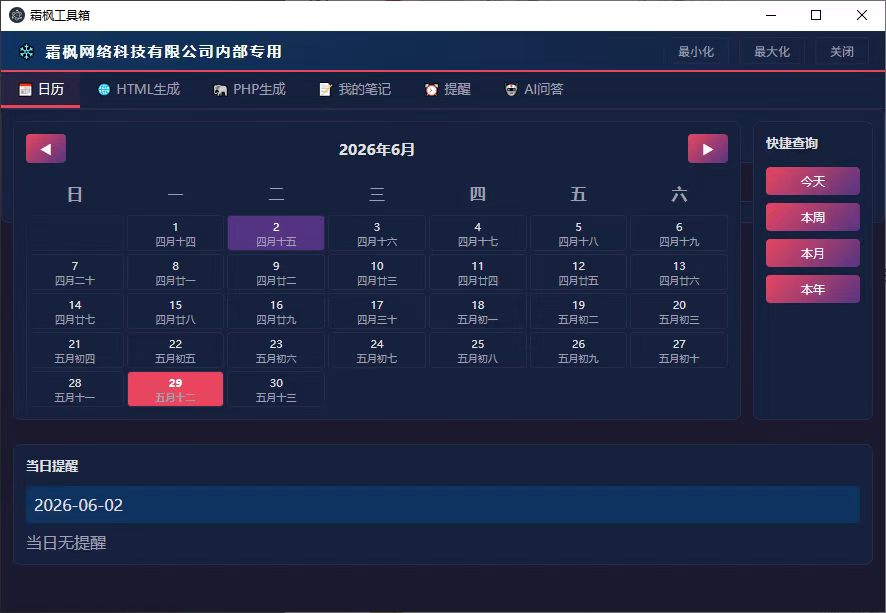Viewport: 886px width, 613px height.
Task: Go to the next month with right arrow
Action: [x=707, y=149]
